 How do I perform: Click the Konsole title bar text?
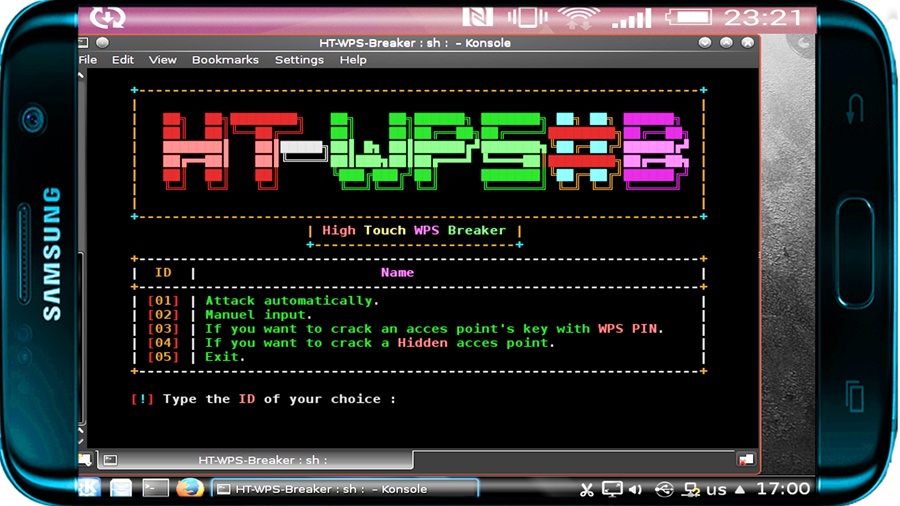pos(414,43)
